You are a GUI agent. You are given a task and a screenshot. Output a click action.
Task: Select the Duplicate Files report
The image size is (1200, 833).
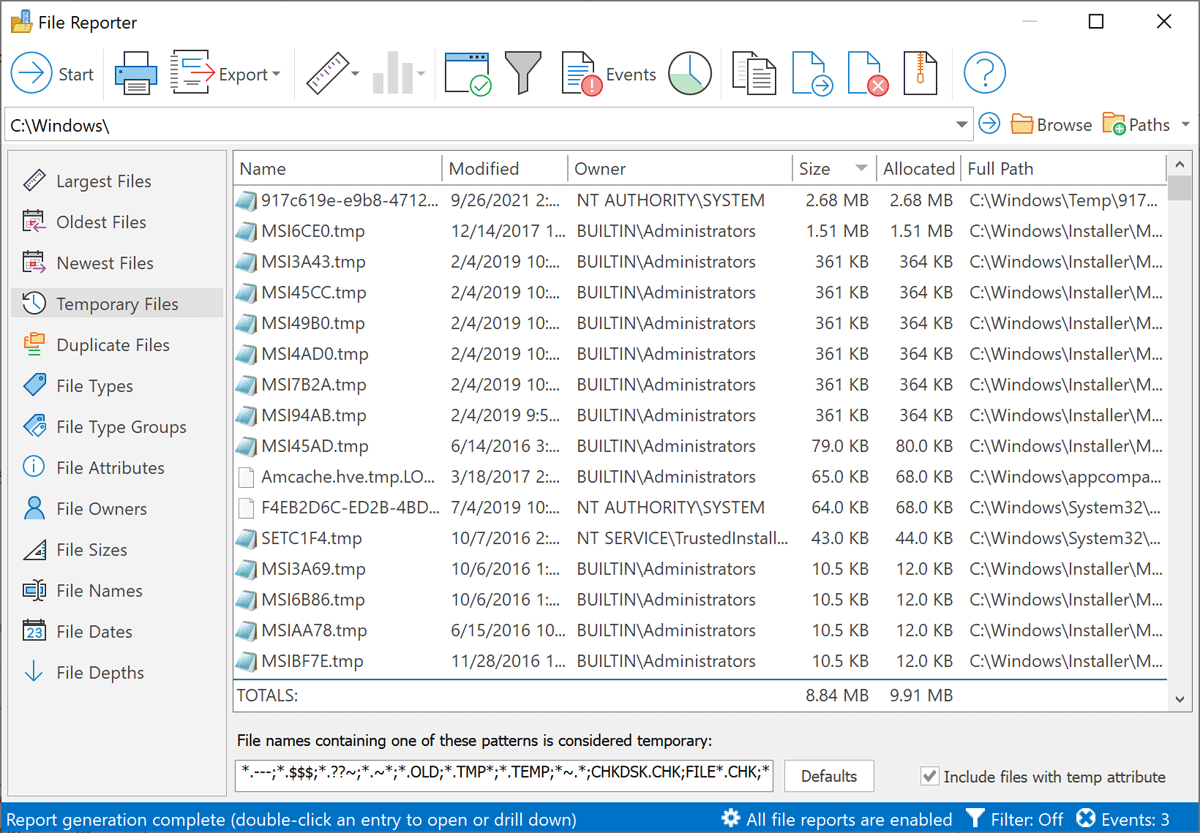point(117,345)
